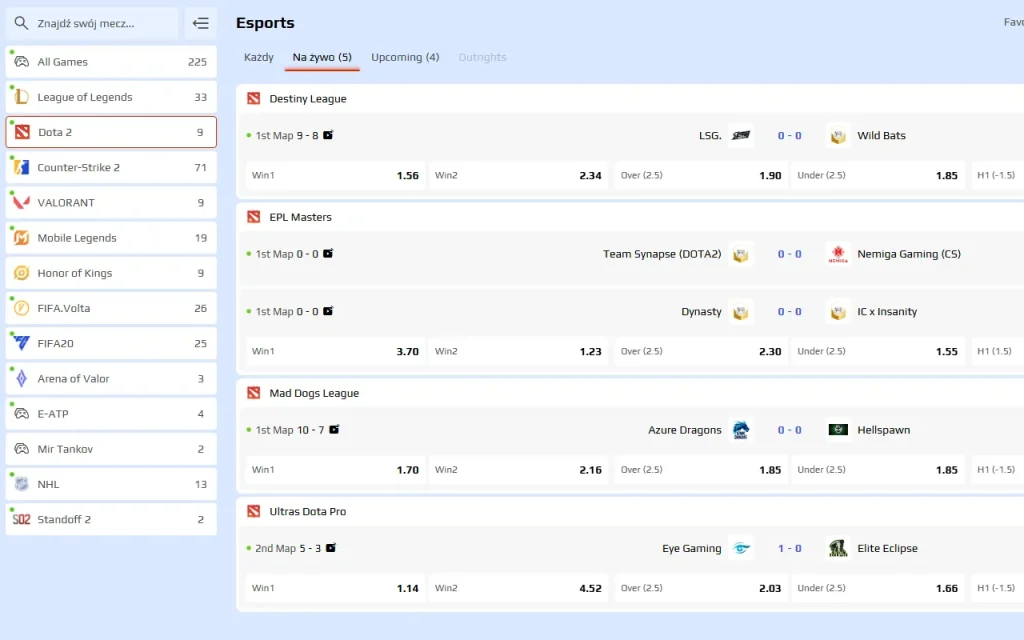
Task: Select Dota 2 in the games list
Action: click(111, 132)
